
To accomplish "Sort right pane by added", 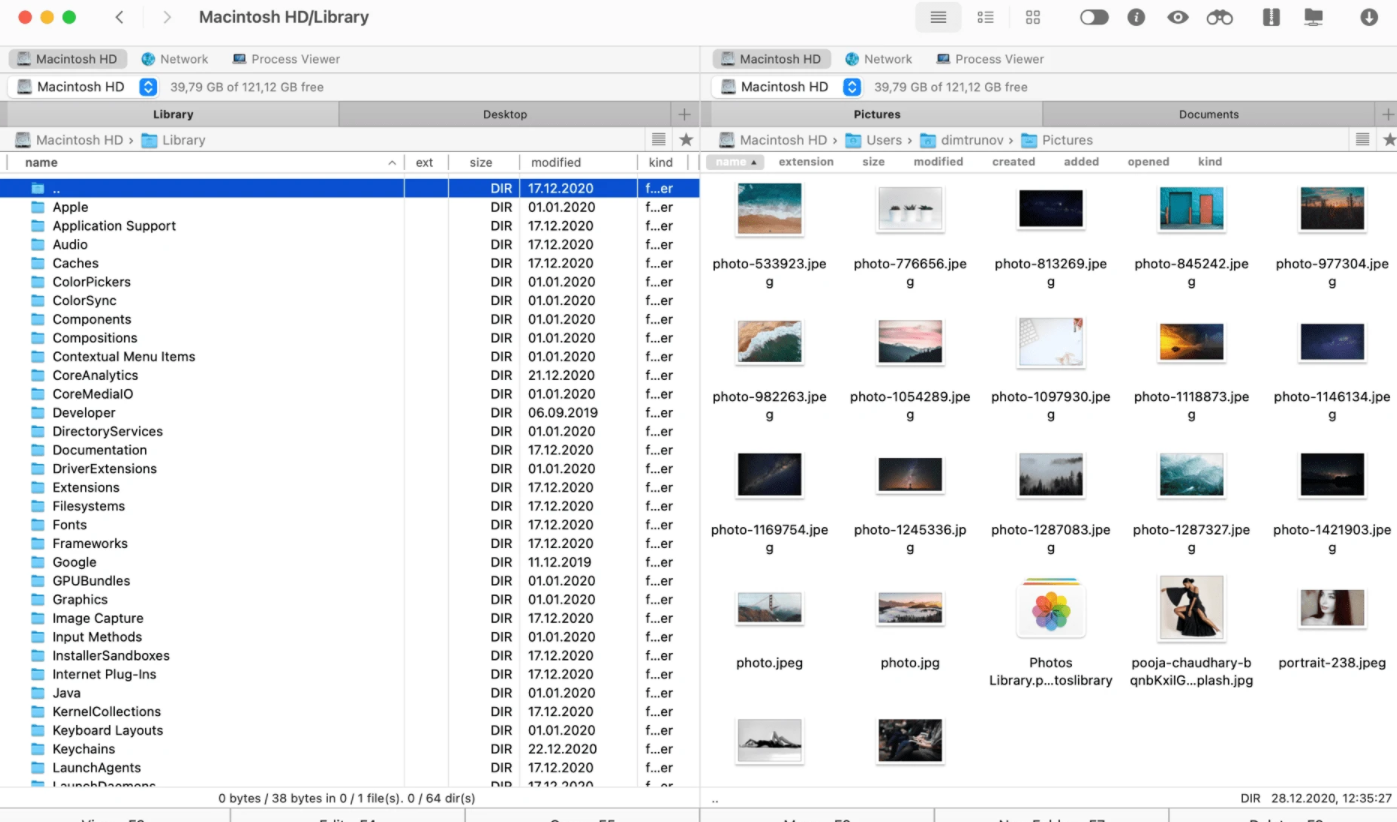I will (1081, 162).
